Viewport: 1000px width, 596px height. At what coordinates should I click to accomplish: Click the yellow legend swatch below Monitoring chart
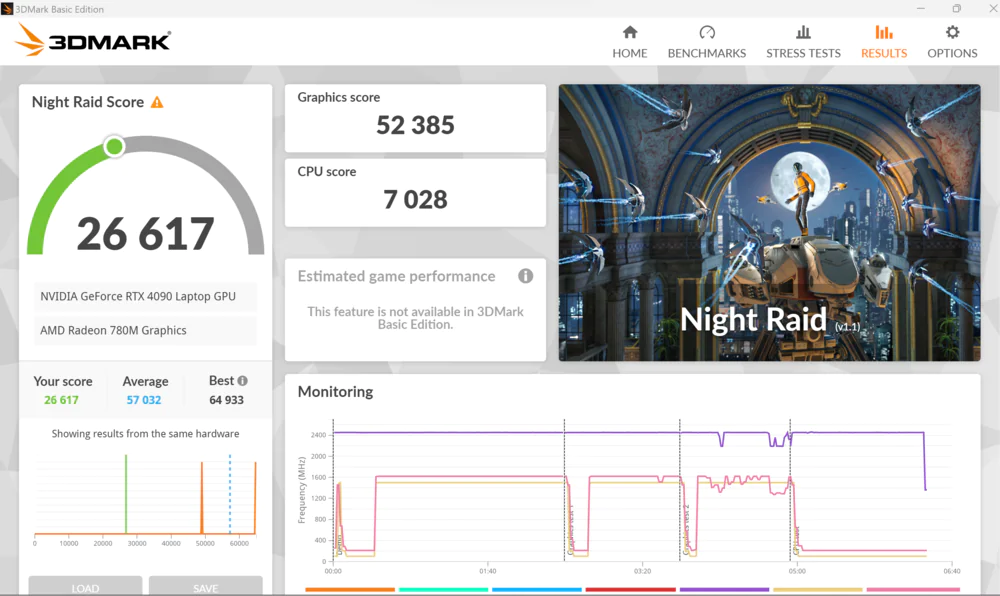(x=818, y=590)
